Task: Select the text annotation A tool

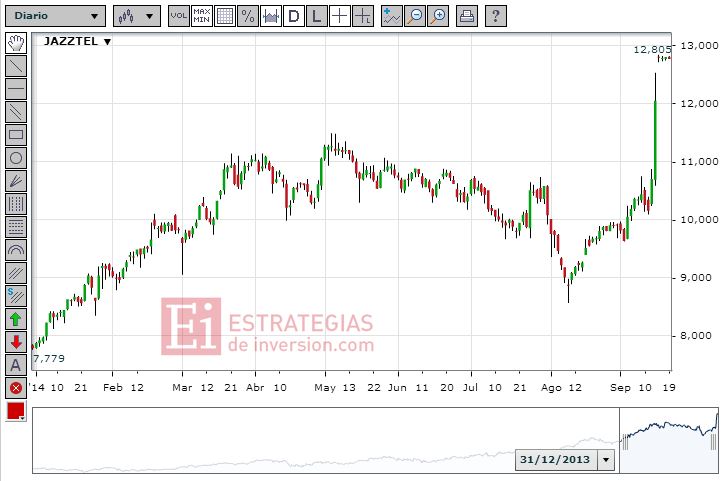Action: coord(16,365)
